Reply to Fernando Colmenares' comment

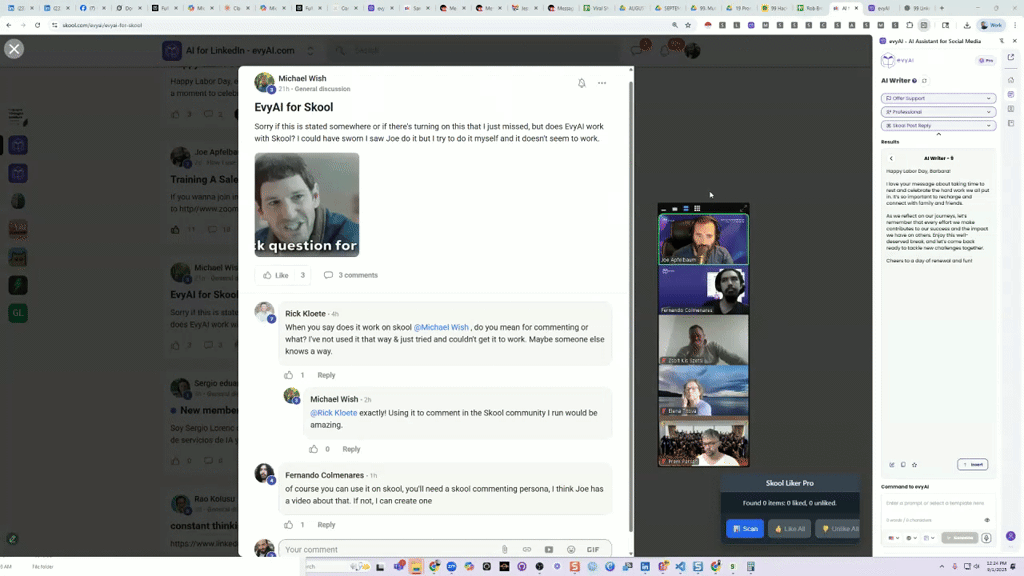click(326, 524)
